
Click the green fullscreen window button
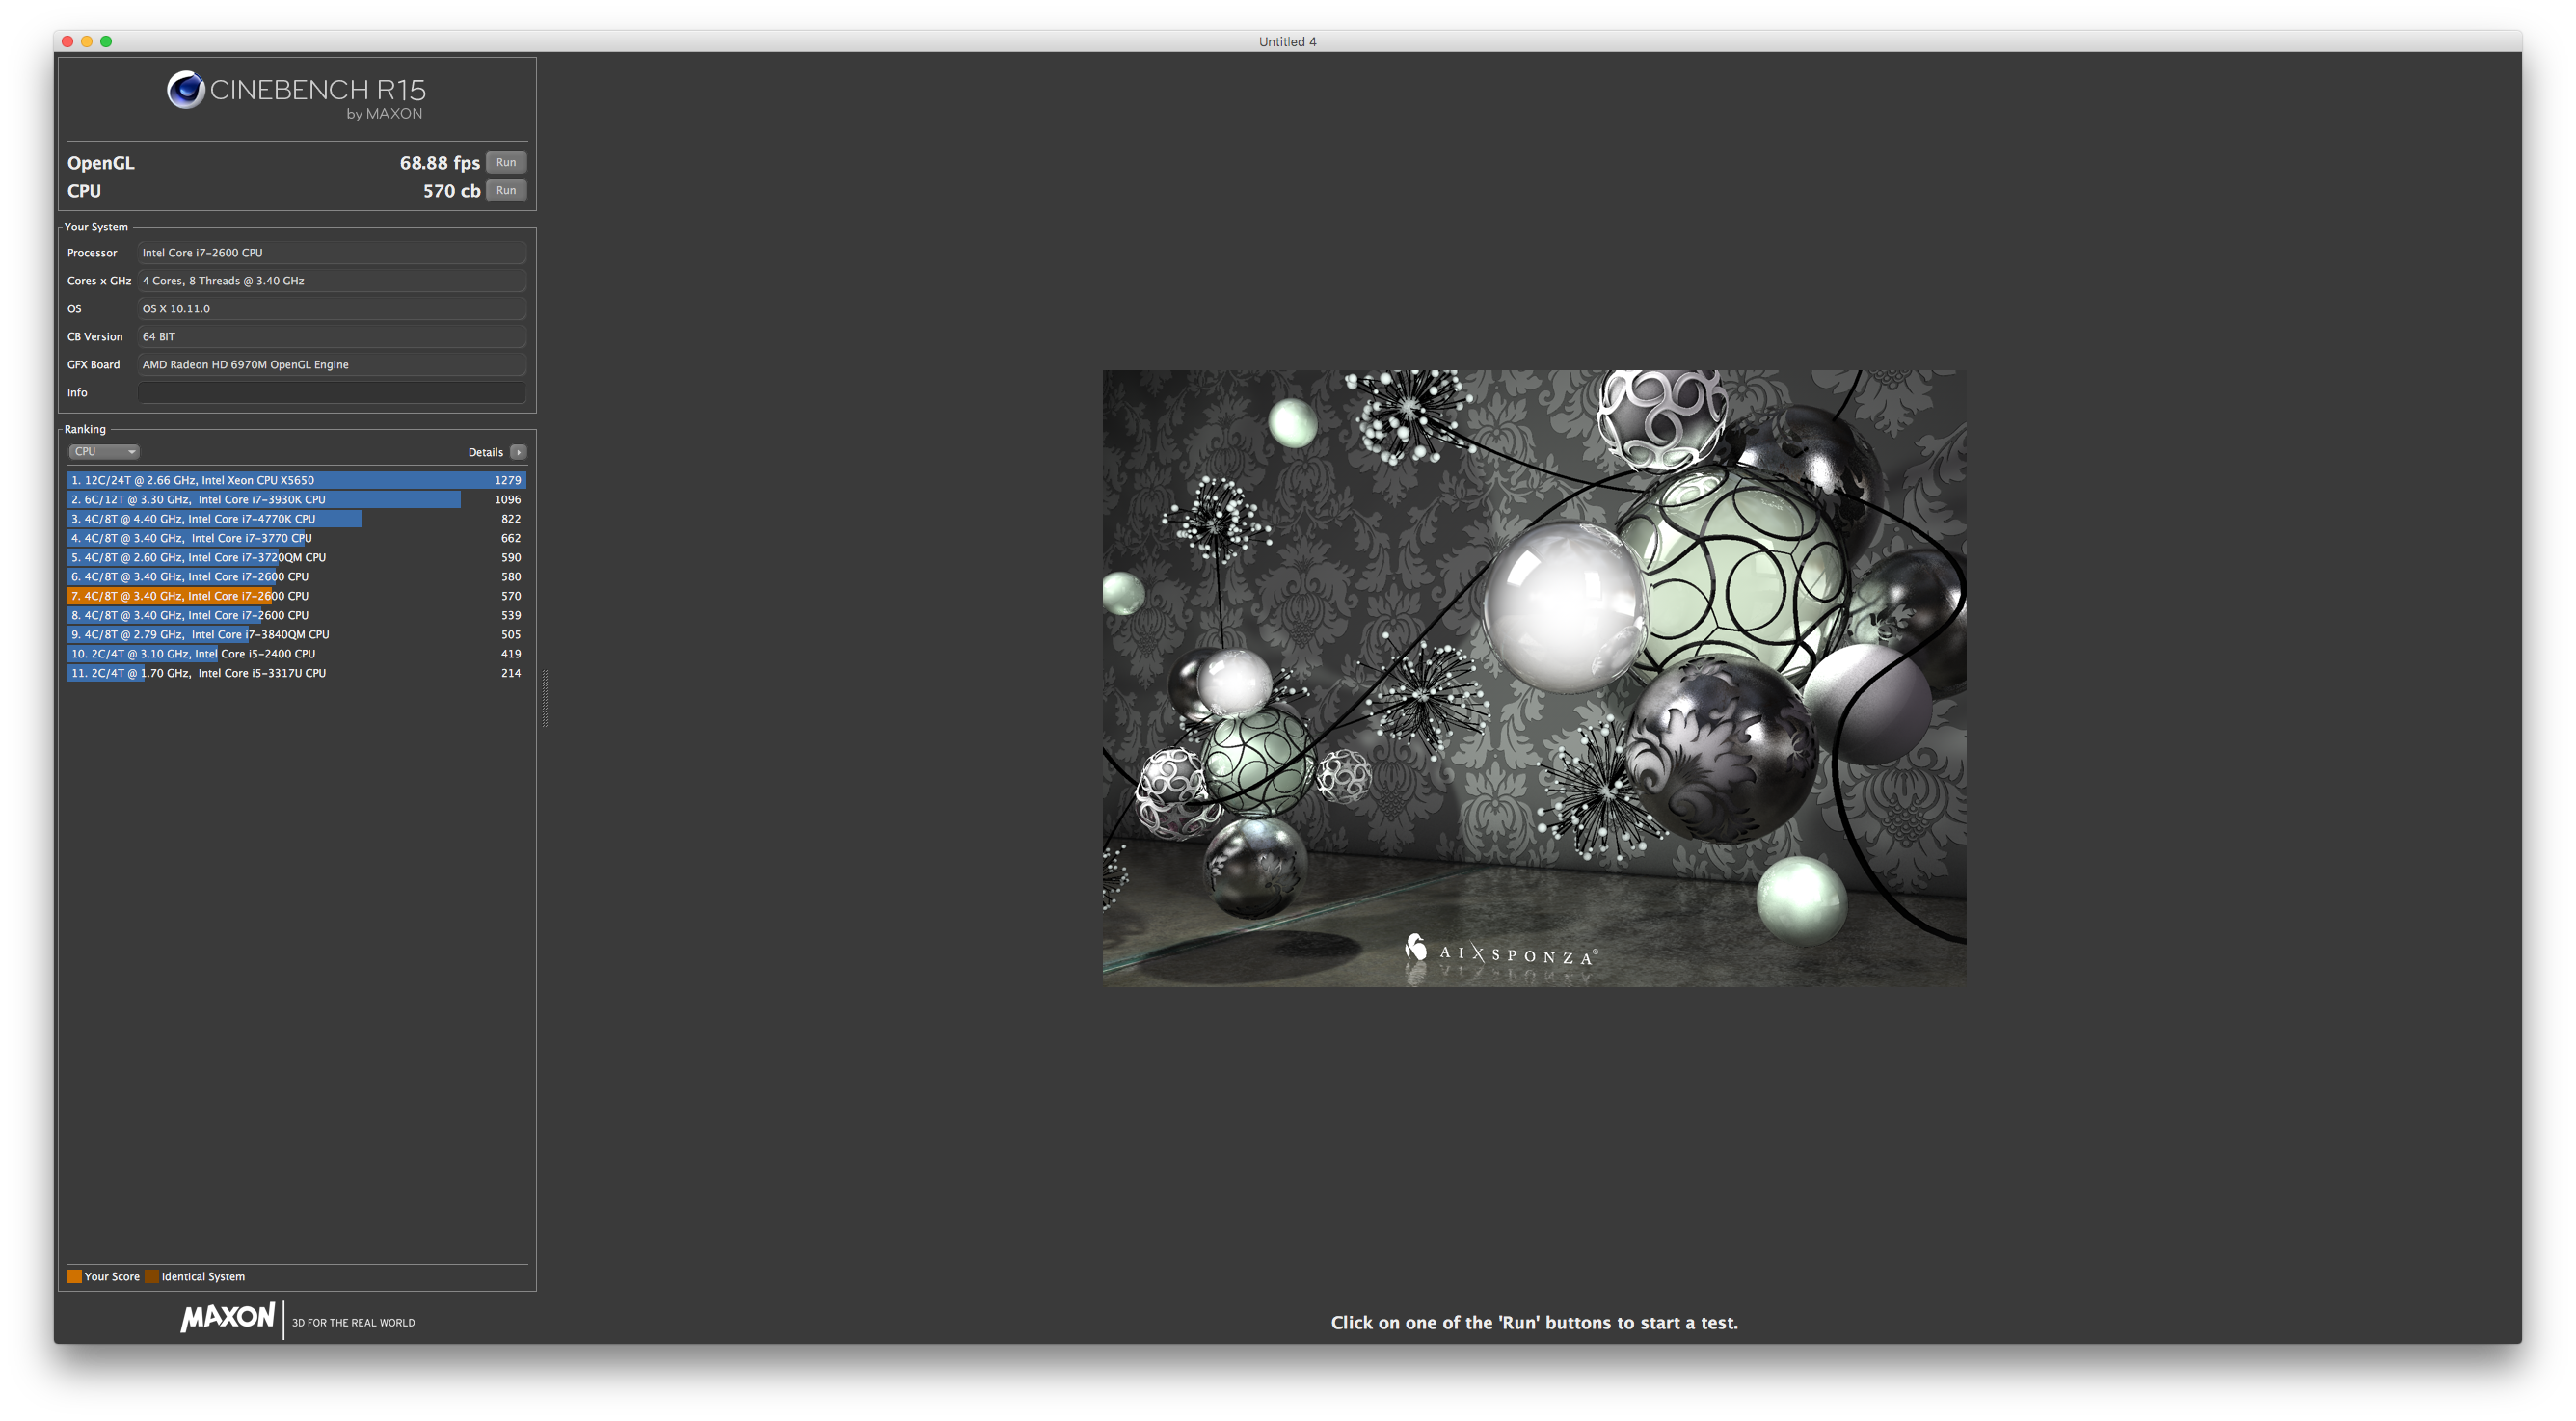tap(106, 41)
